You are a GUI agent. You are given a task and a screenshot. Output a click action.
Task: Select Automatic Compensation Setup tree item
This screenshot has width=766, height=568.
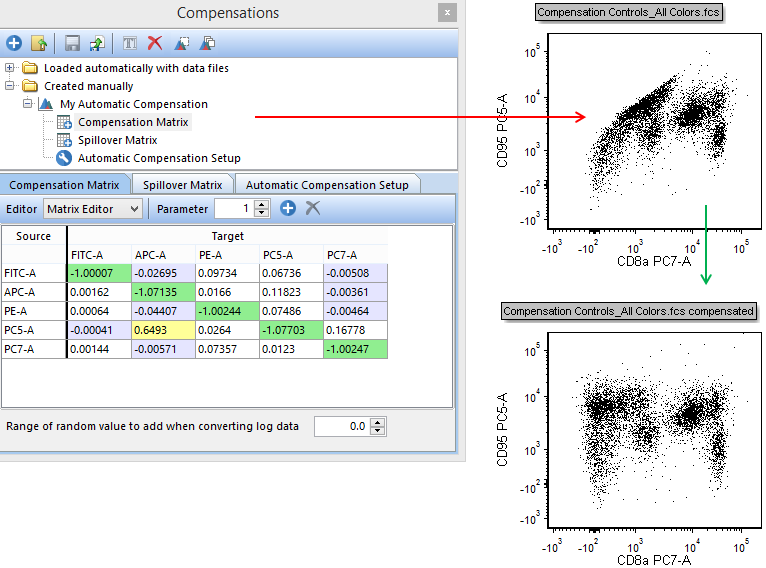[x=159, y=158]
